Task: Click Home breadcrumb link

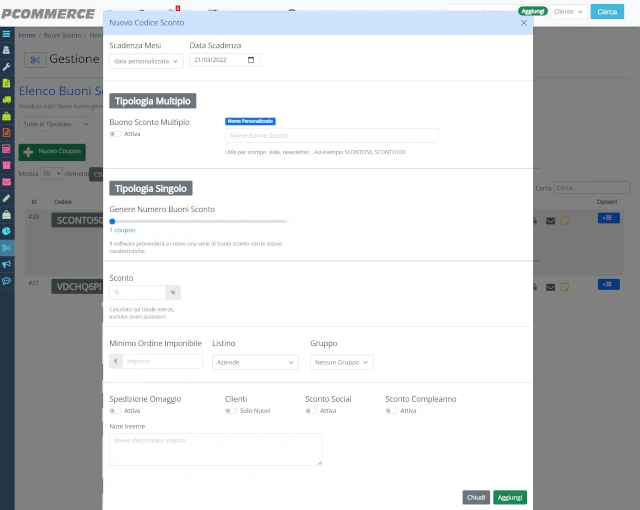Action: [27, 35]
